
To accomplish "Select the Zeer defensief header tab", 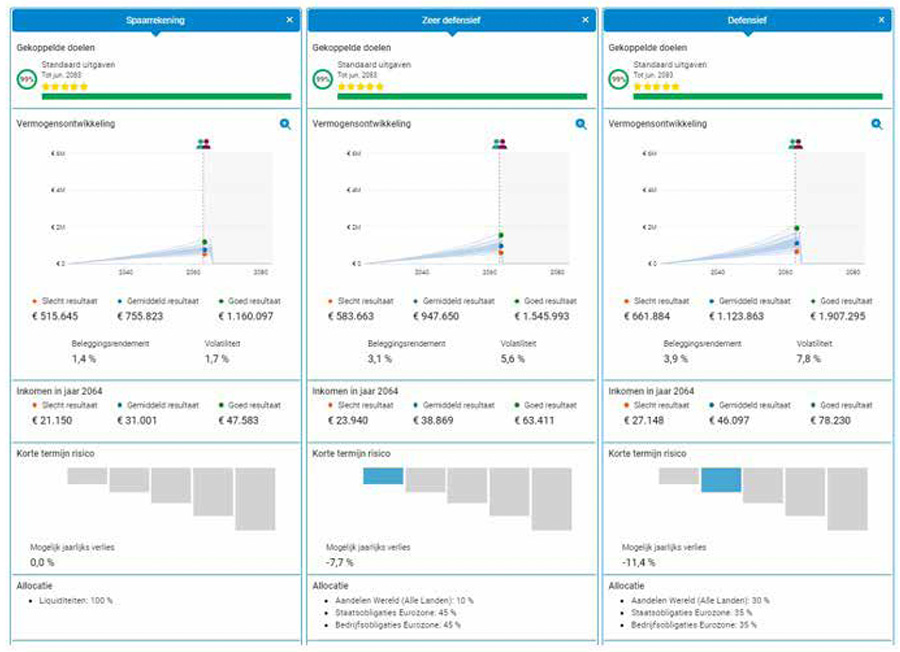I will [450, 20].
